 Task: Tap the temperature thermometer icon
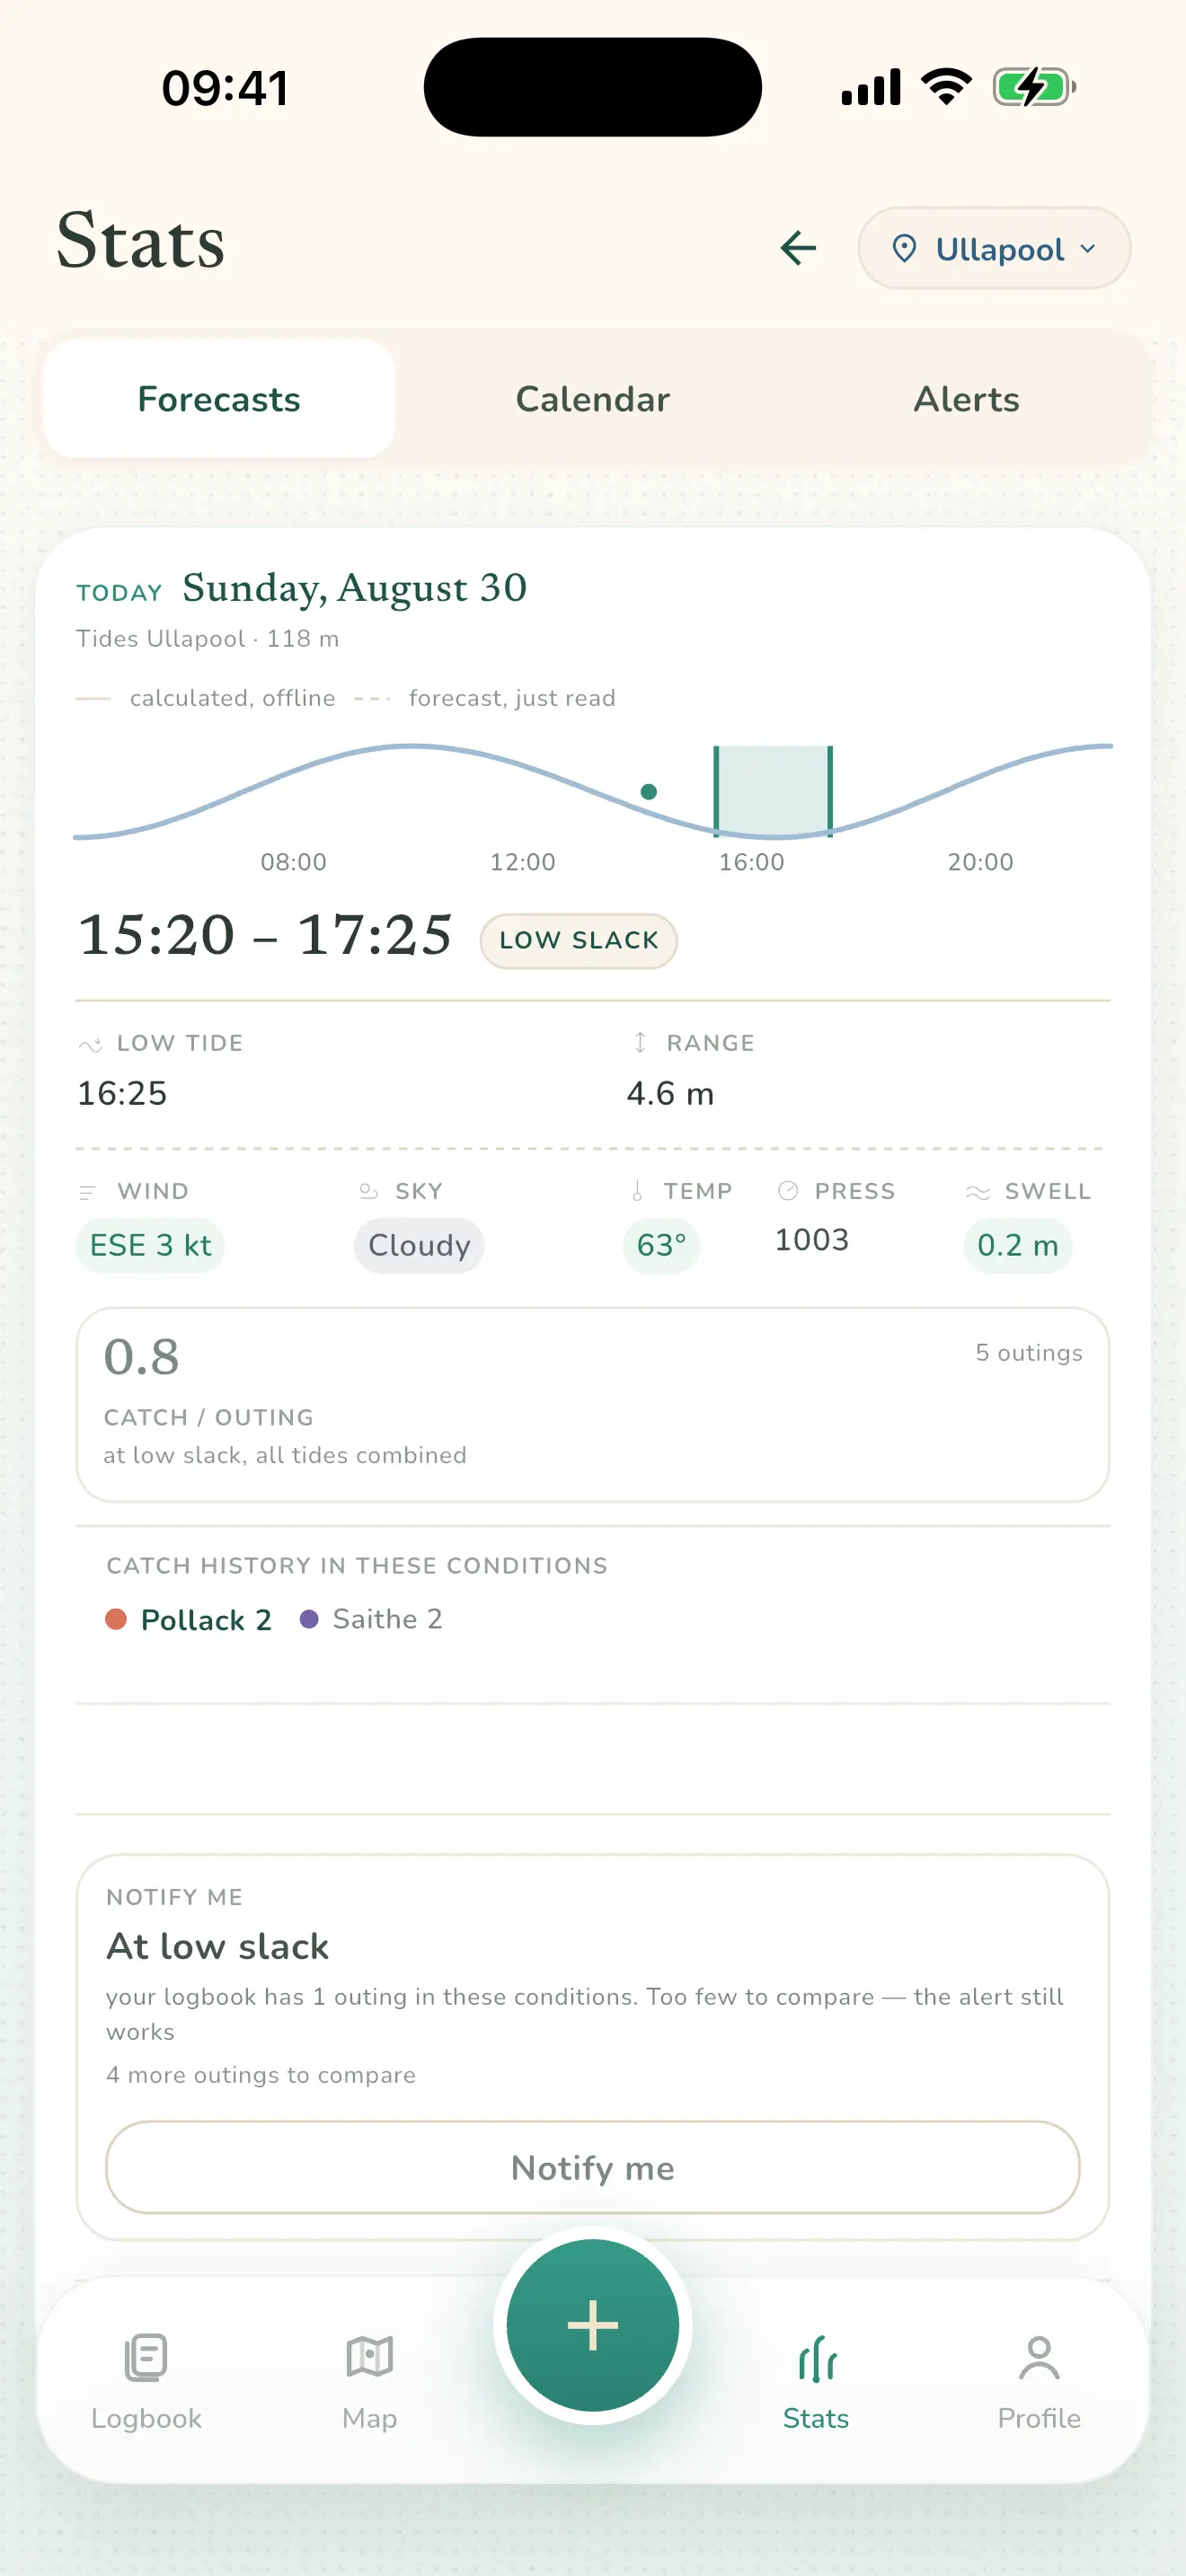coord(637,1191)
